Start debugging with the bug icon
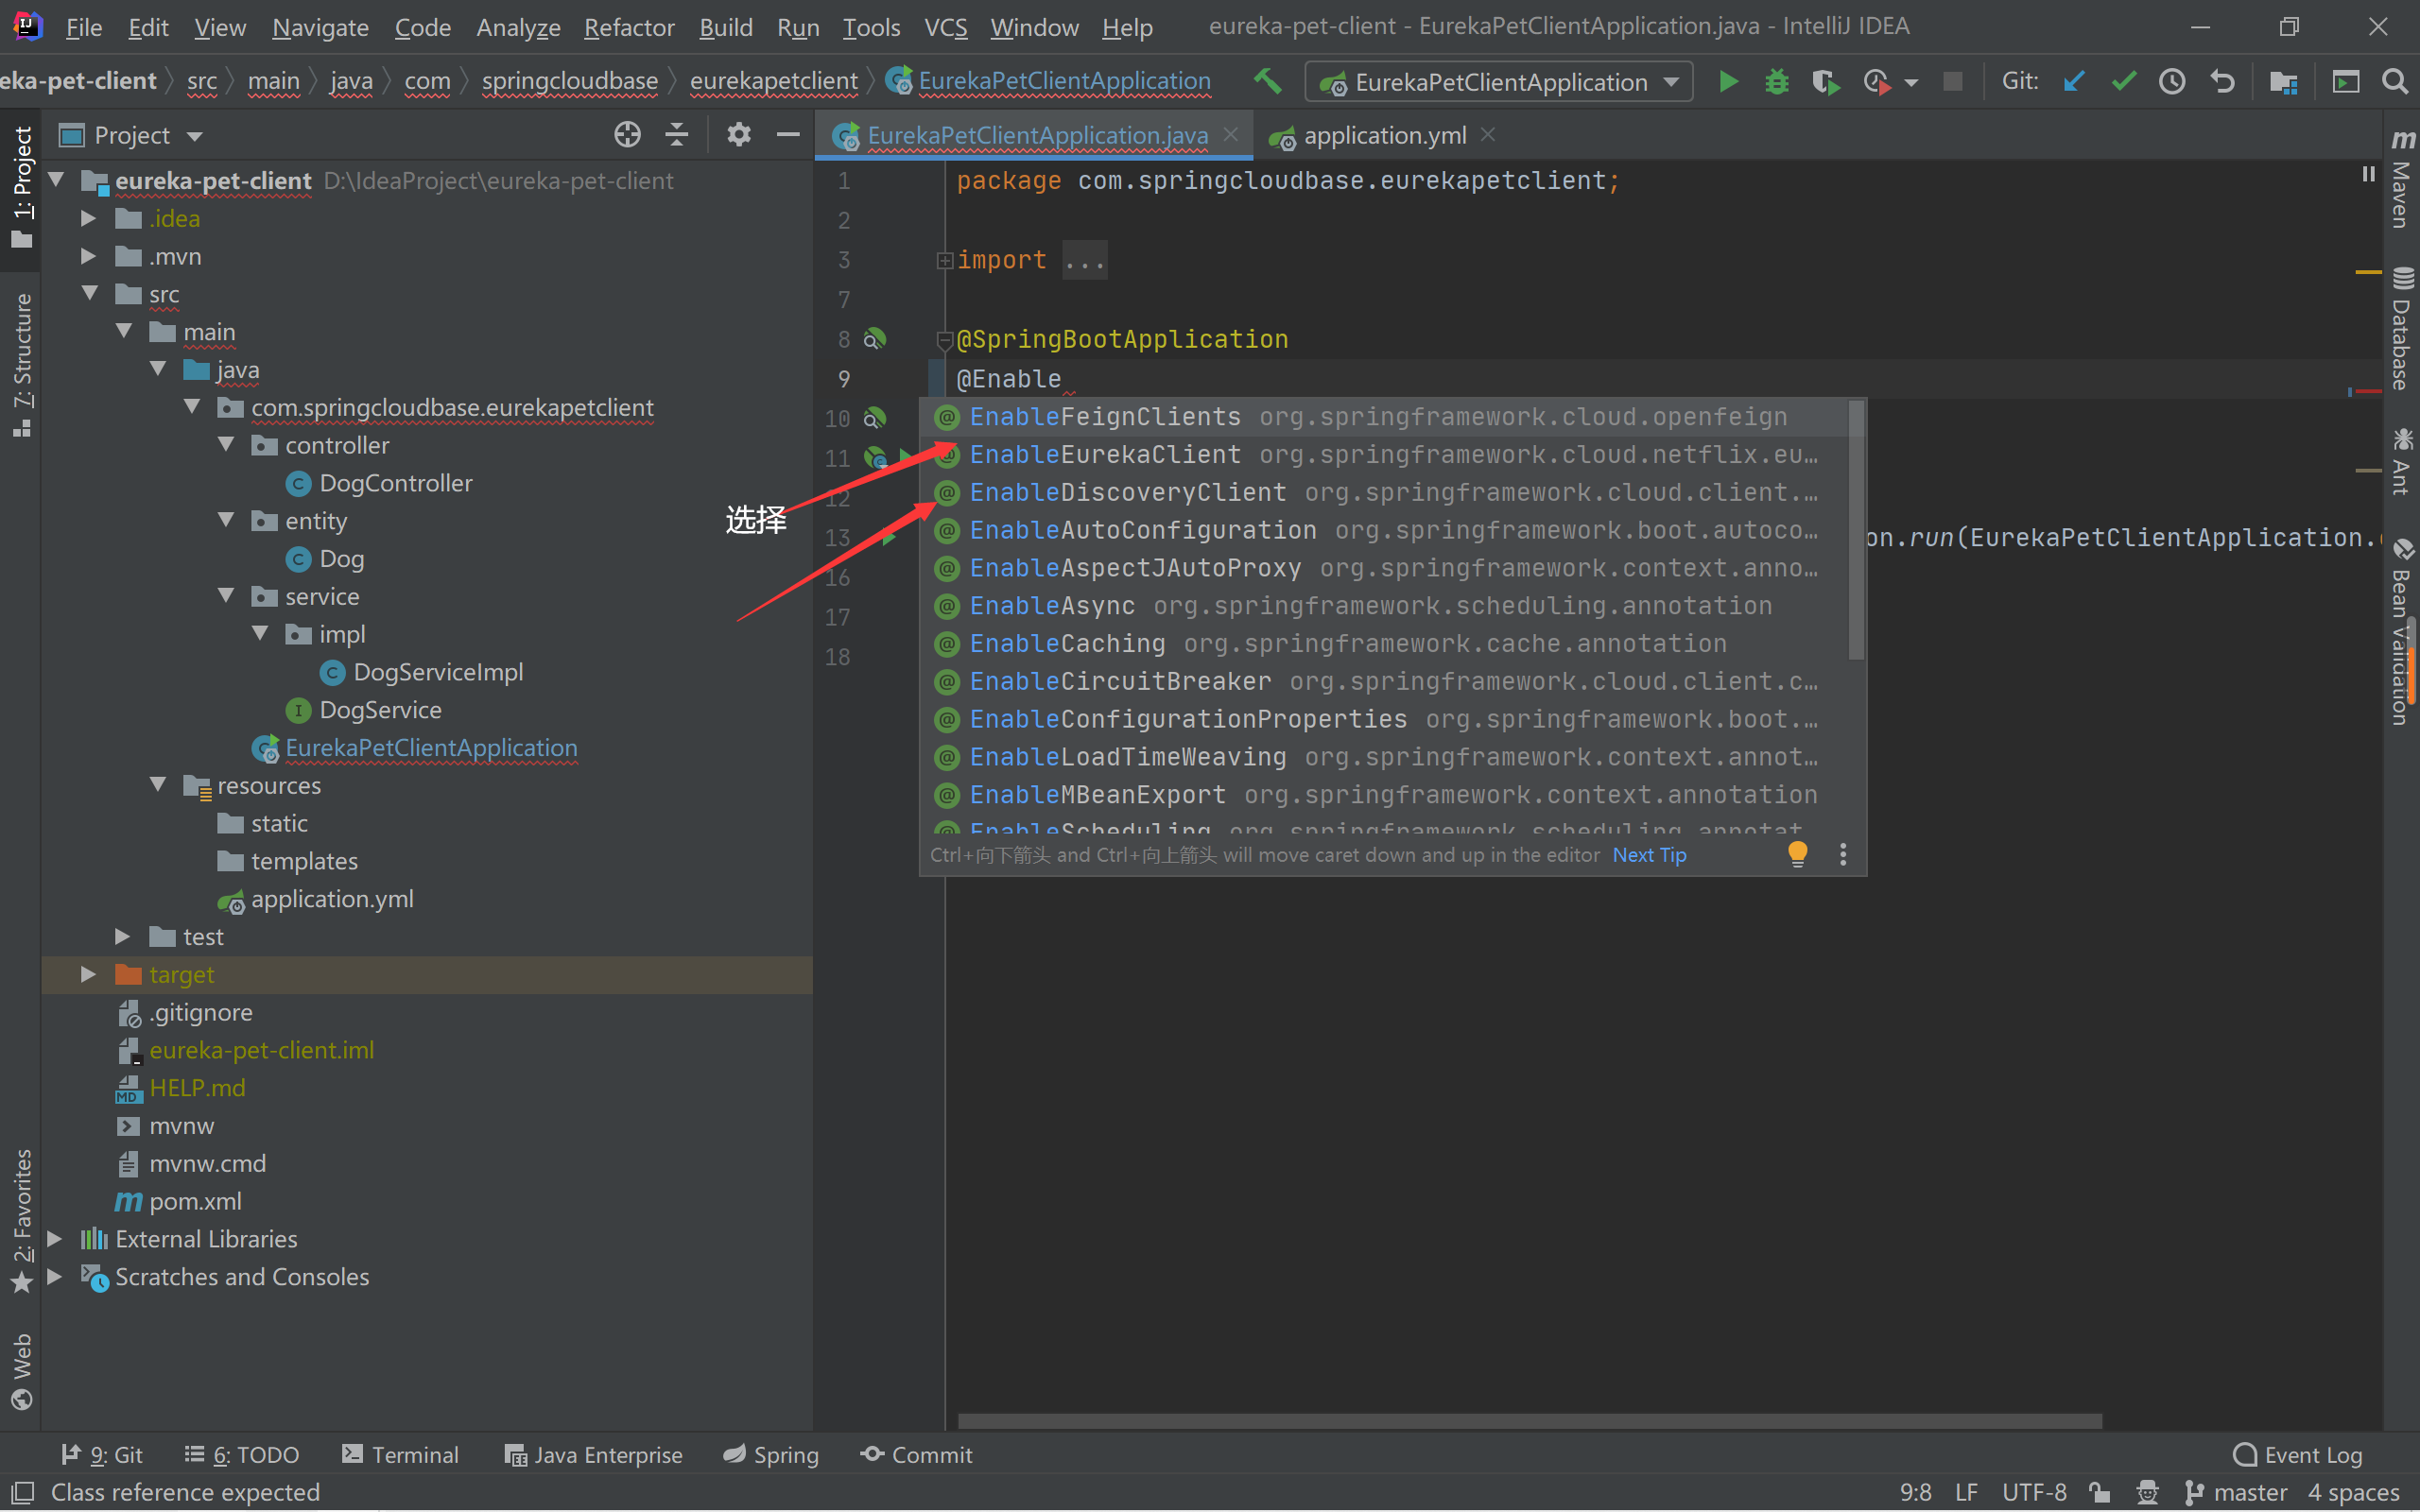The image size is (2420, 1512). click(1776, 82)
